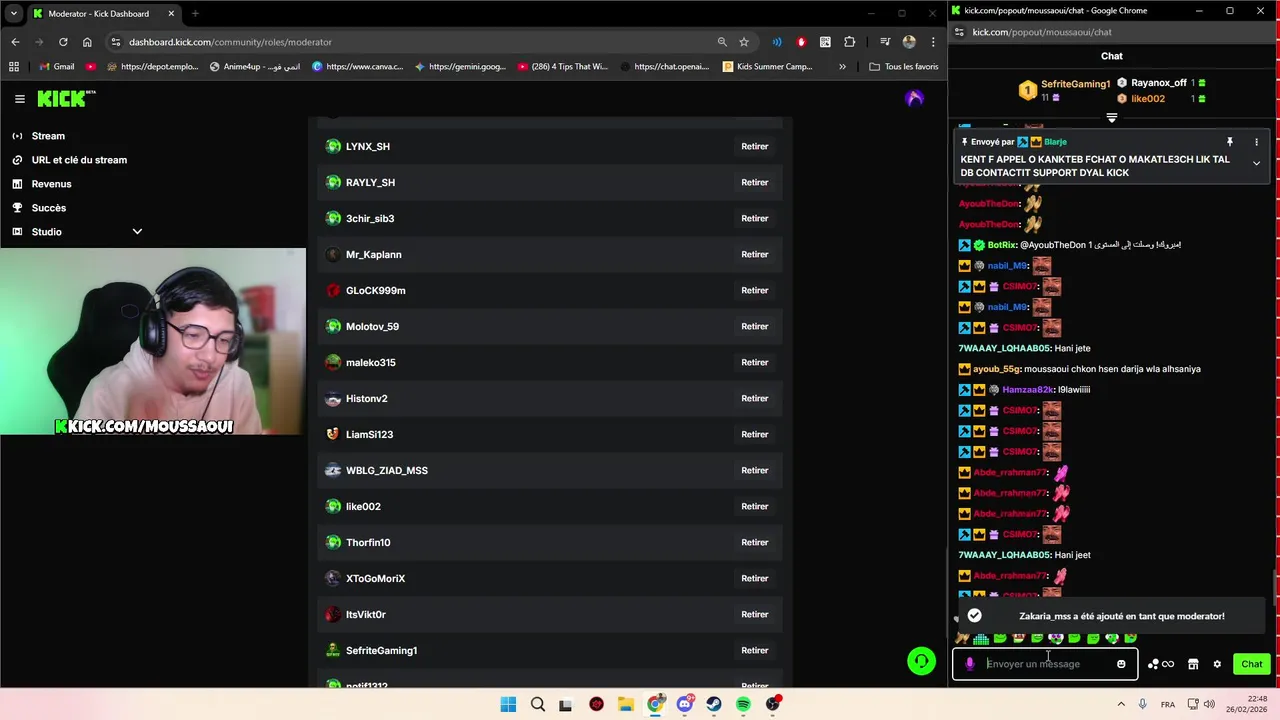Open File Explorer from the taskbar
This screenshot has width=1280, height=720.
[626, 704]
